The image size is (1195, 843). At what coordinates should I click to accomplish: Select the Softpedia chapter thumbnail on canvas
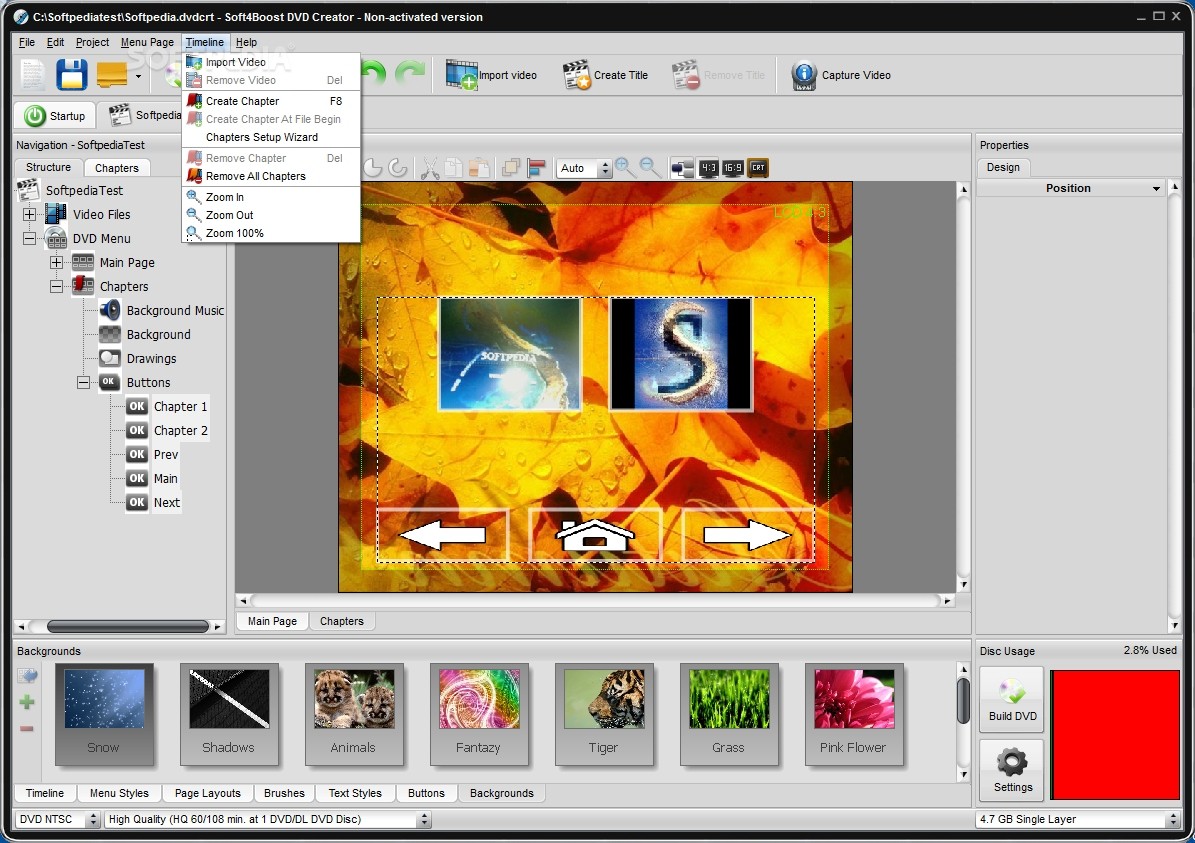point(510,354)
